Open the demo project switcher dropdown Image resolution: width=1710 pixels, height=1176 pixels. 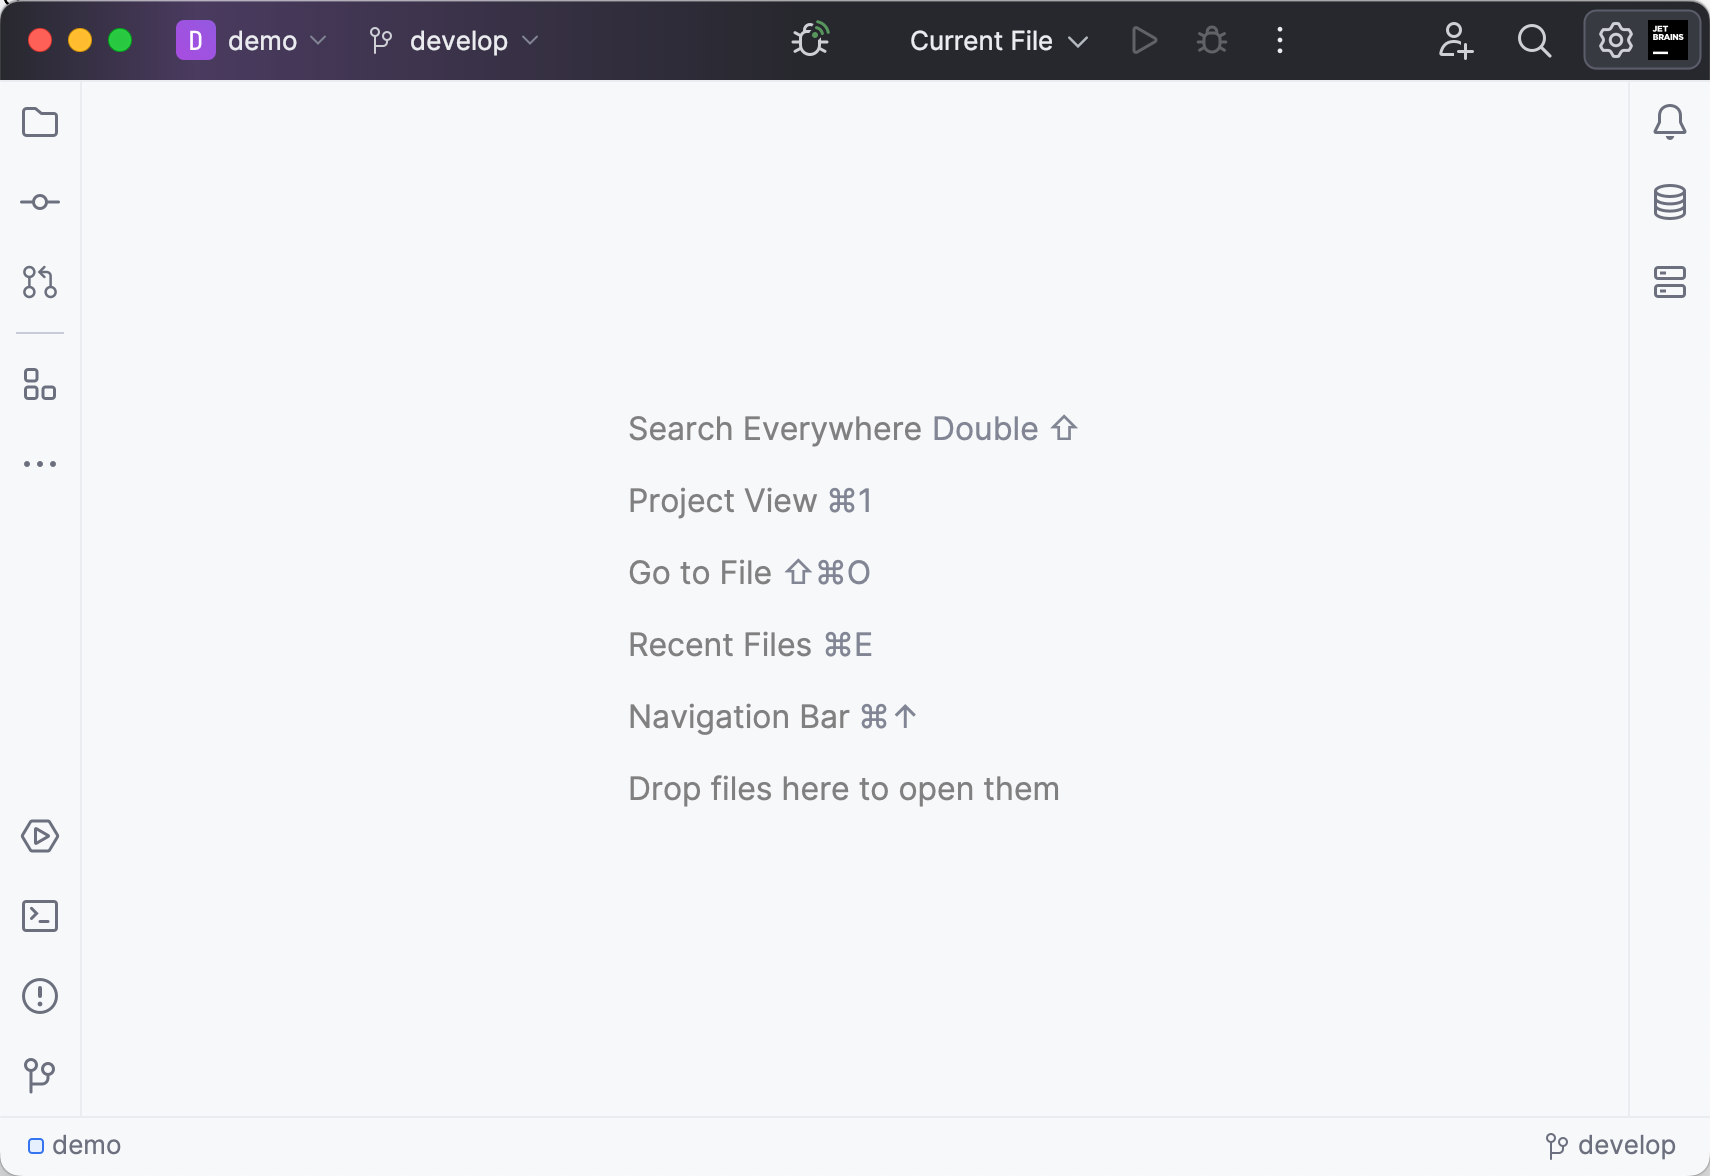253,40
